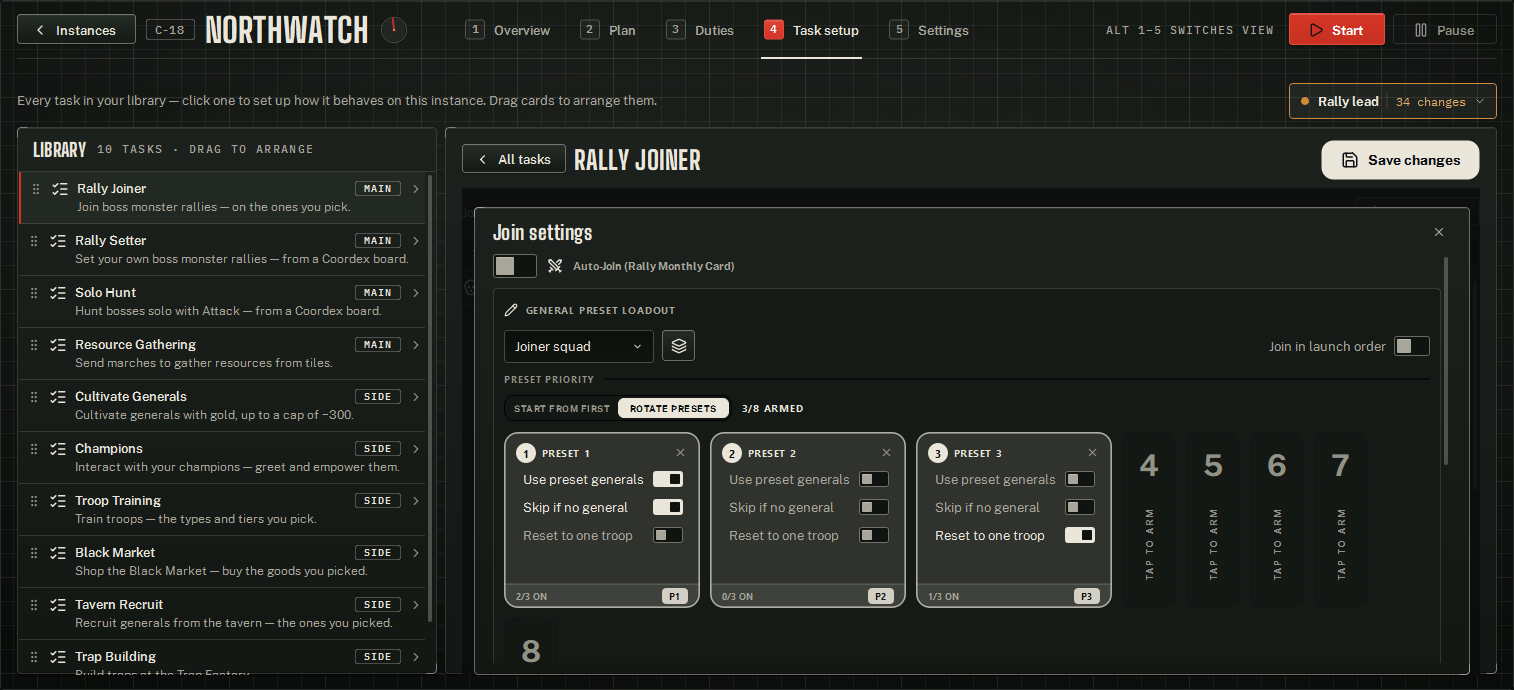Click the red Start button
Image resolution: width=1514 pixels, height=690 pixels.
tap(1336, 30)
